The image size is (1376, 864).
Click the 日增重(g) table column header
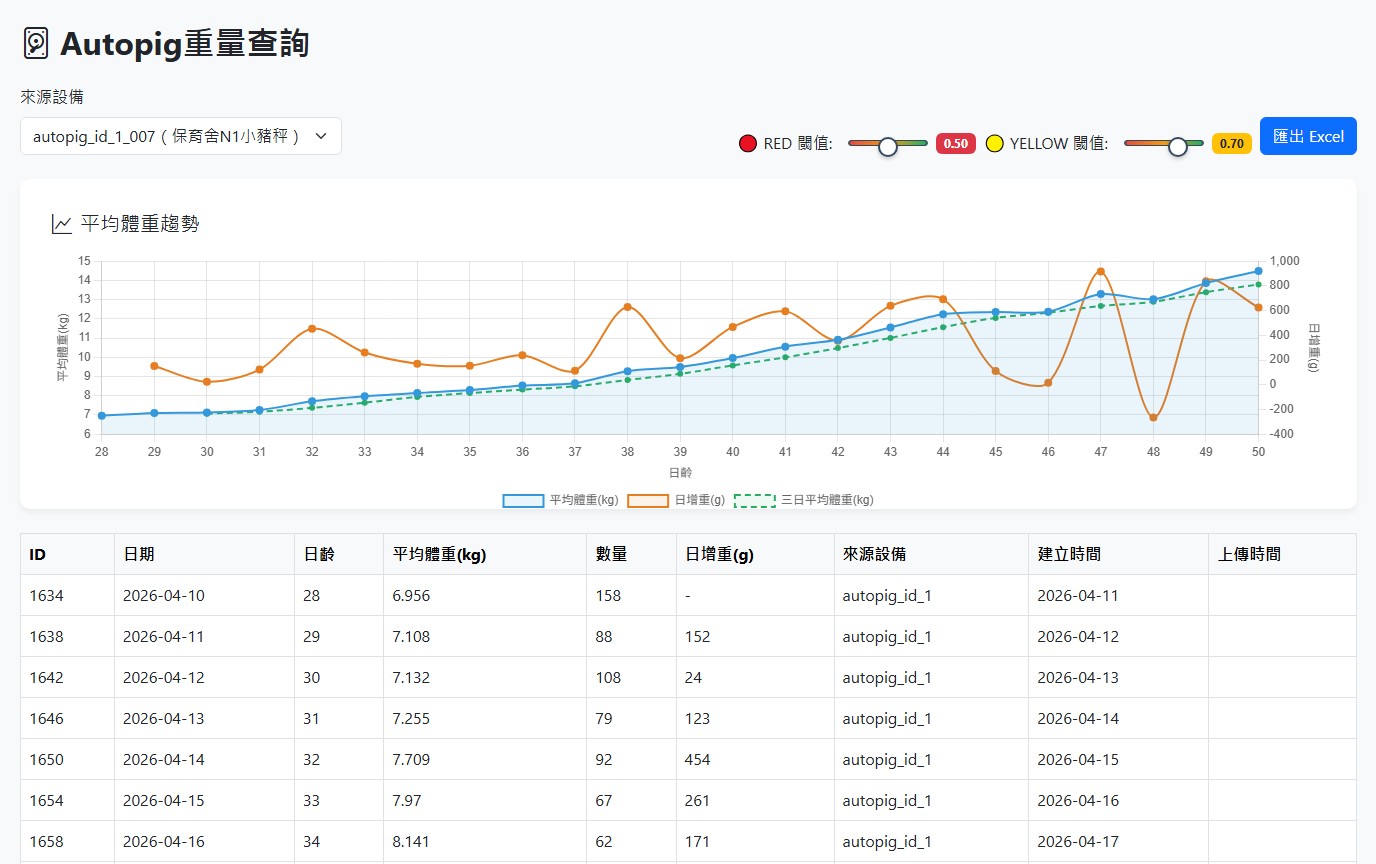(755, 554)
